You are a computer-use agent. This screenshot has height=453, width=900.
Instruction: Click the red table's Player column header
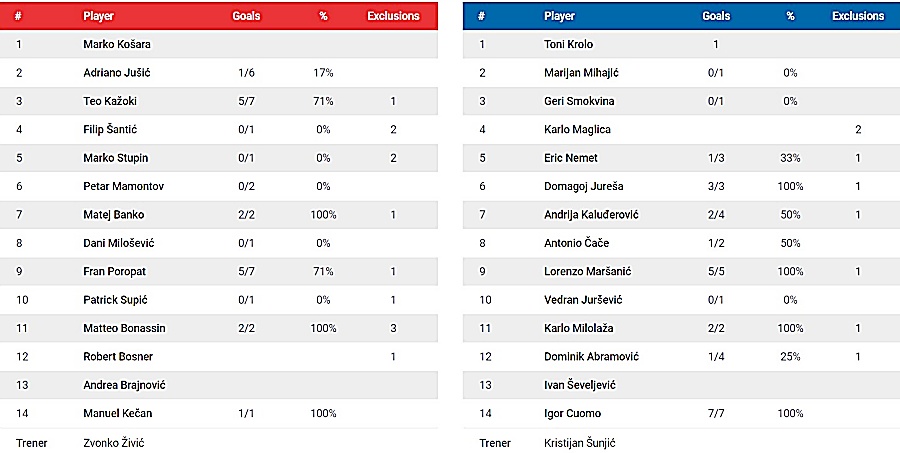click(x=99, y=17)
